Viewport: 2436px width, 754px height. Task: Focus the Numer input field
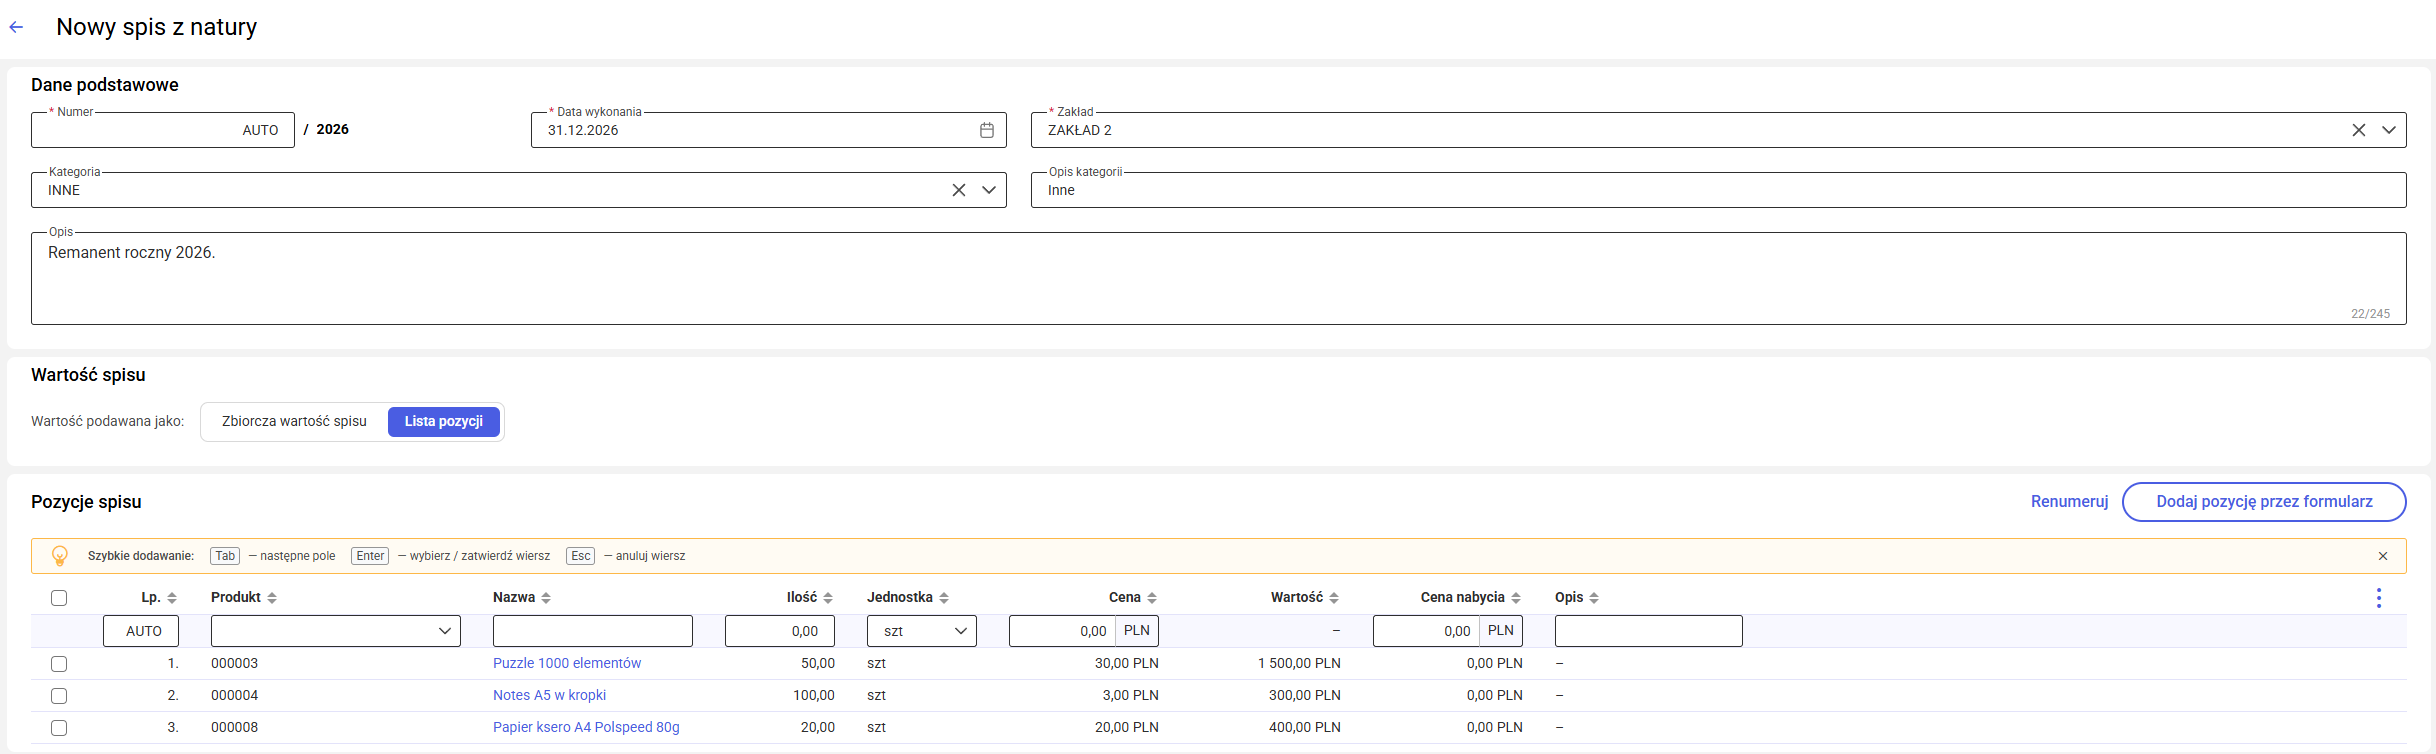tap(163, 130)
